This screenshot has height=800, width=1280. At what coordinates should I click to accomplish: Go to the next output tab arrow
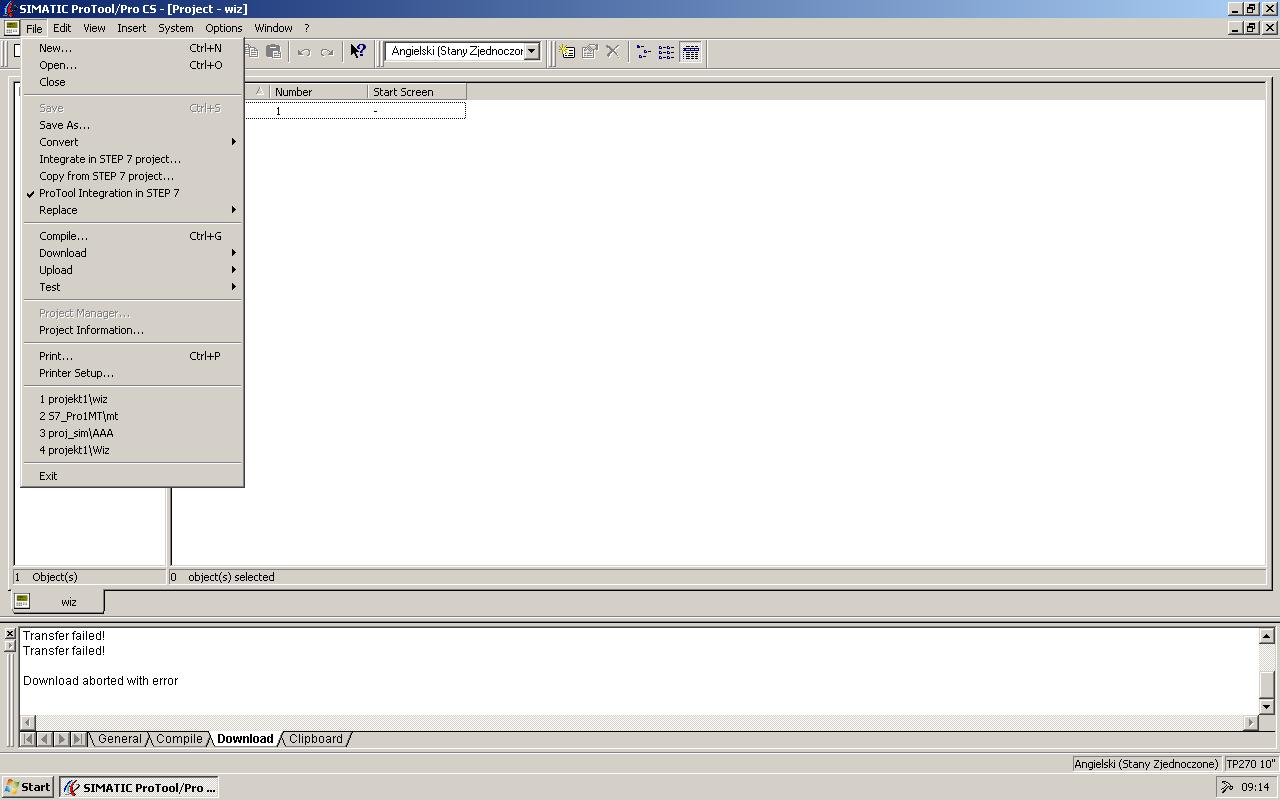pos(61,739)
